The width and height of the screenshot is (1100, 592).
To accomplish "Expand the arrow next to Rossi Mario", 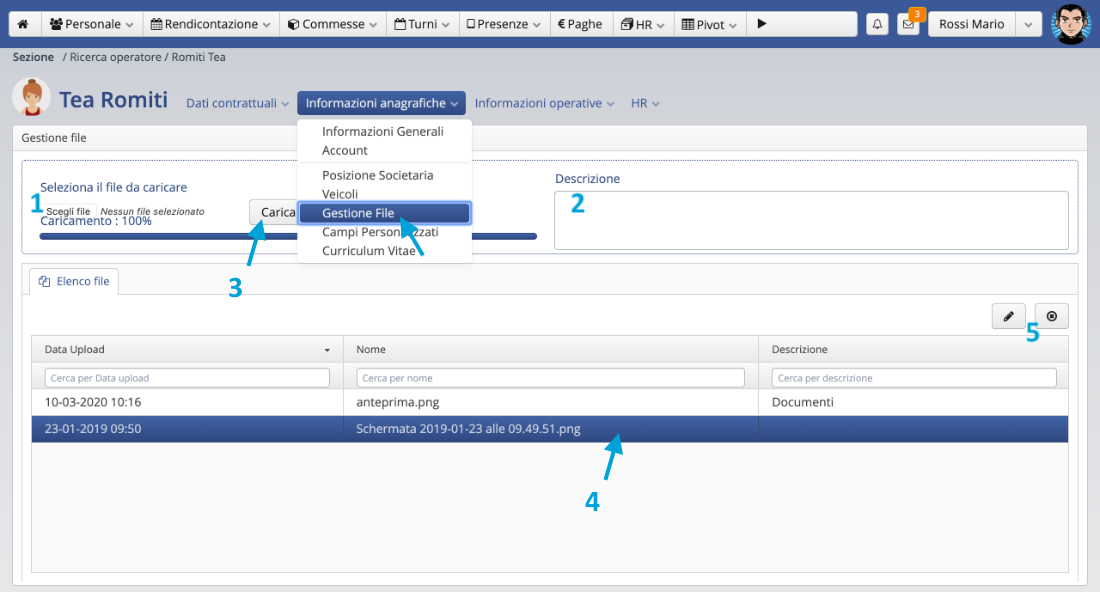I will [x=1029, y=25].
